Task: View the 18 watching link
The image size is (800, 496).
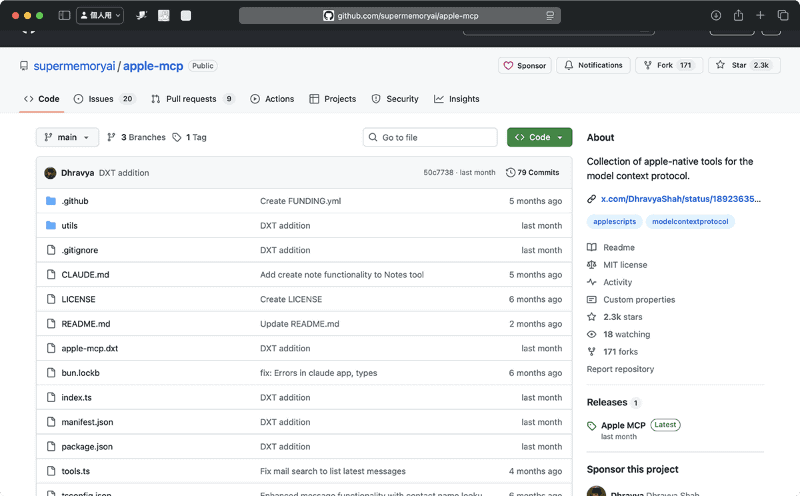Action: (x=627, y=334)
